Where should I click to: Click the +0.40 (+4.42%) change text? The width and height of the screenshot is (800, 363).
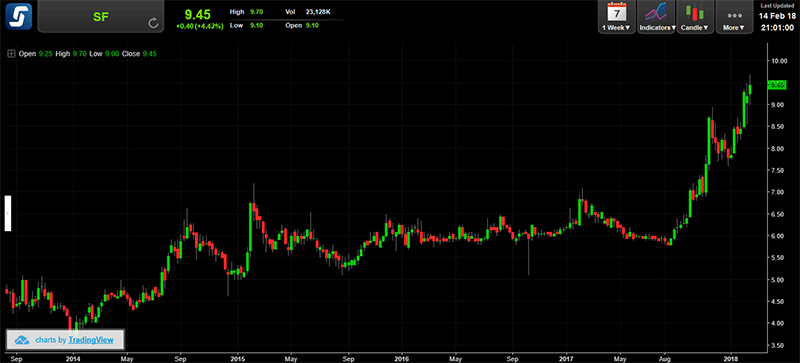coord(199,26)
